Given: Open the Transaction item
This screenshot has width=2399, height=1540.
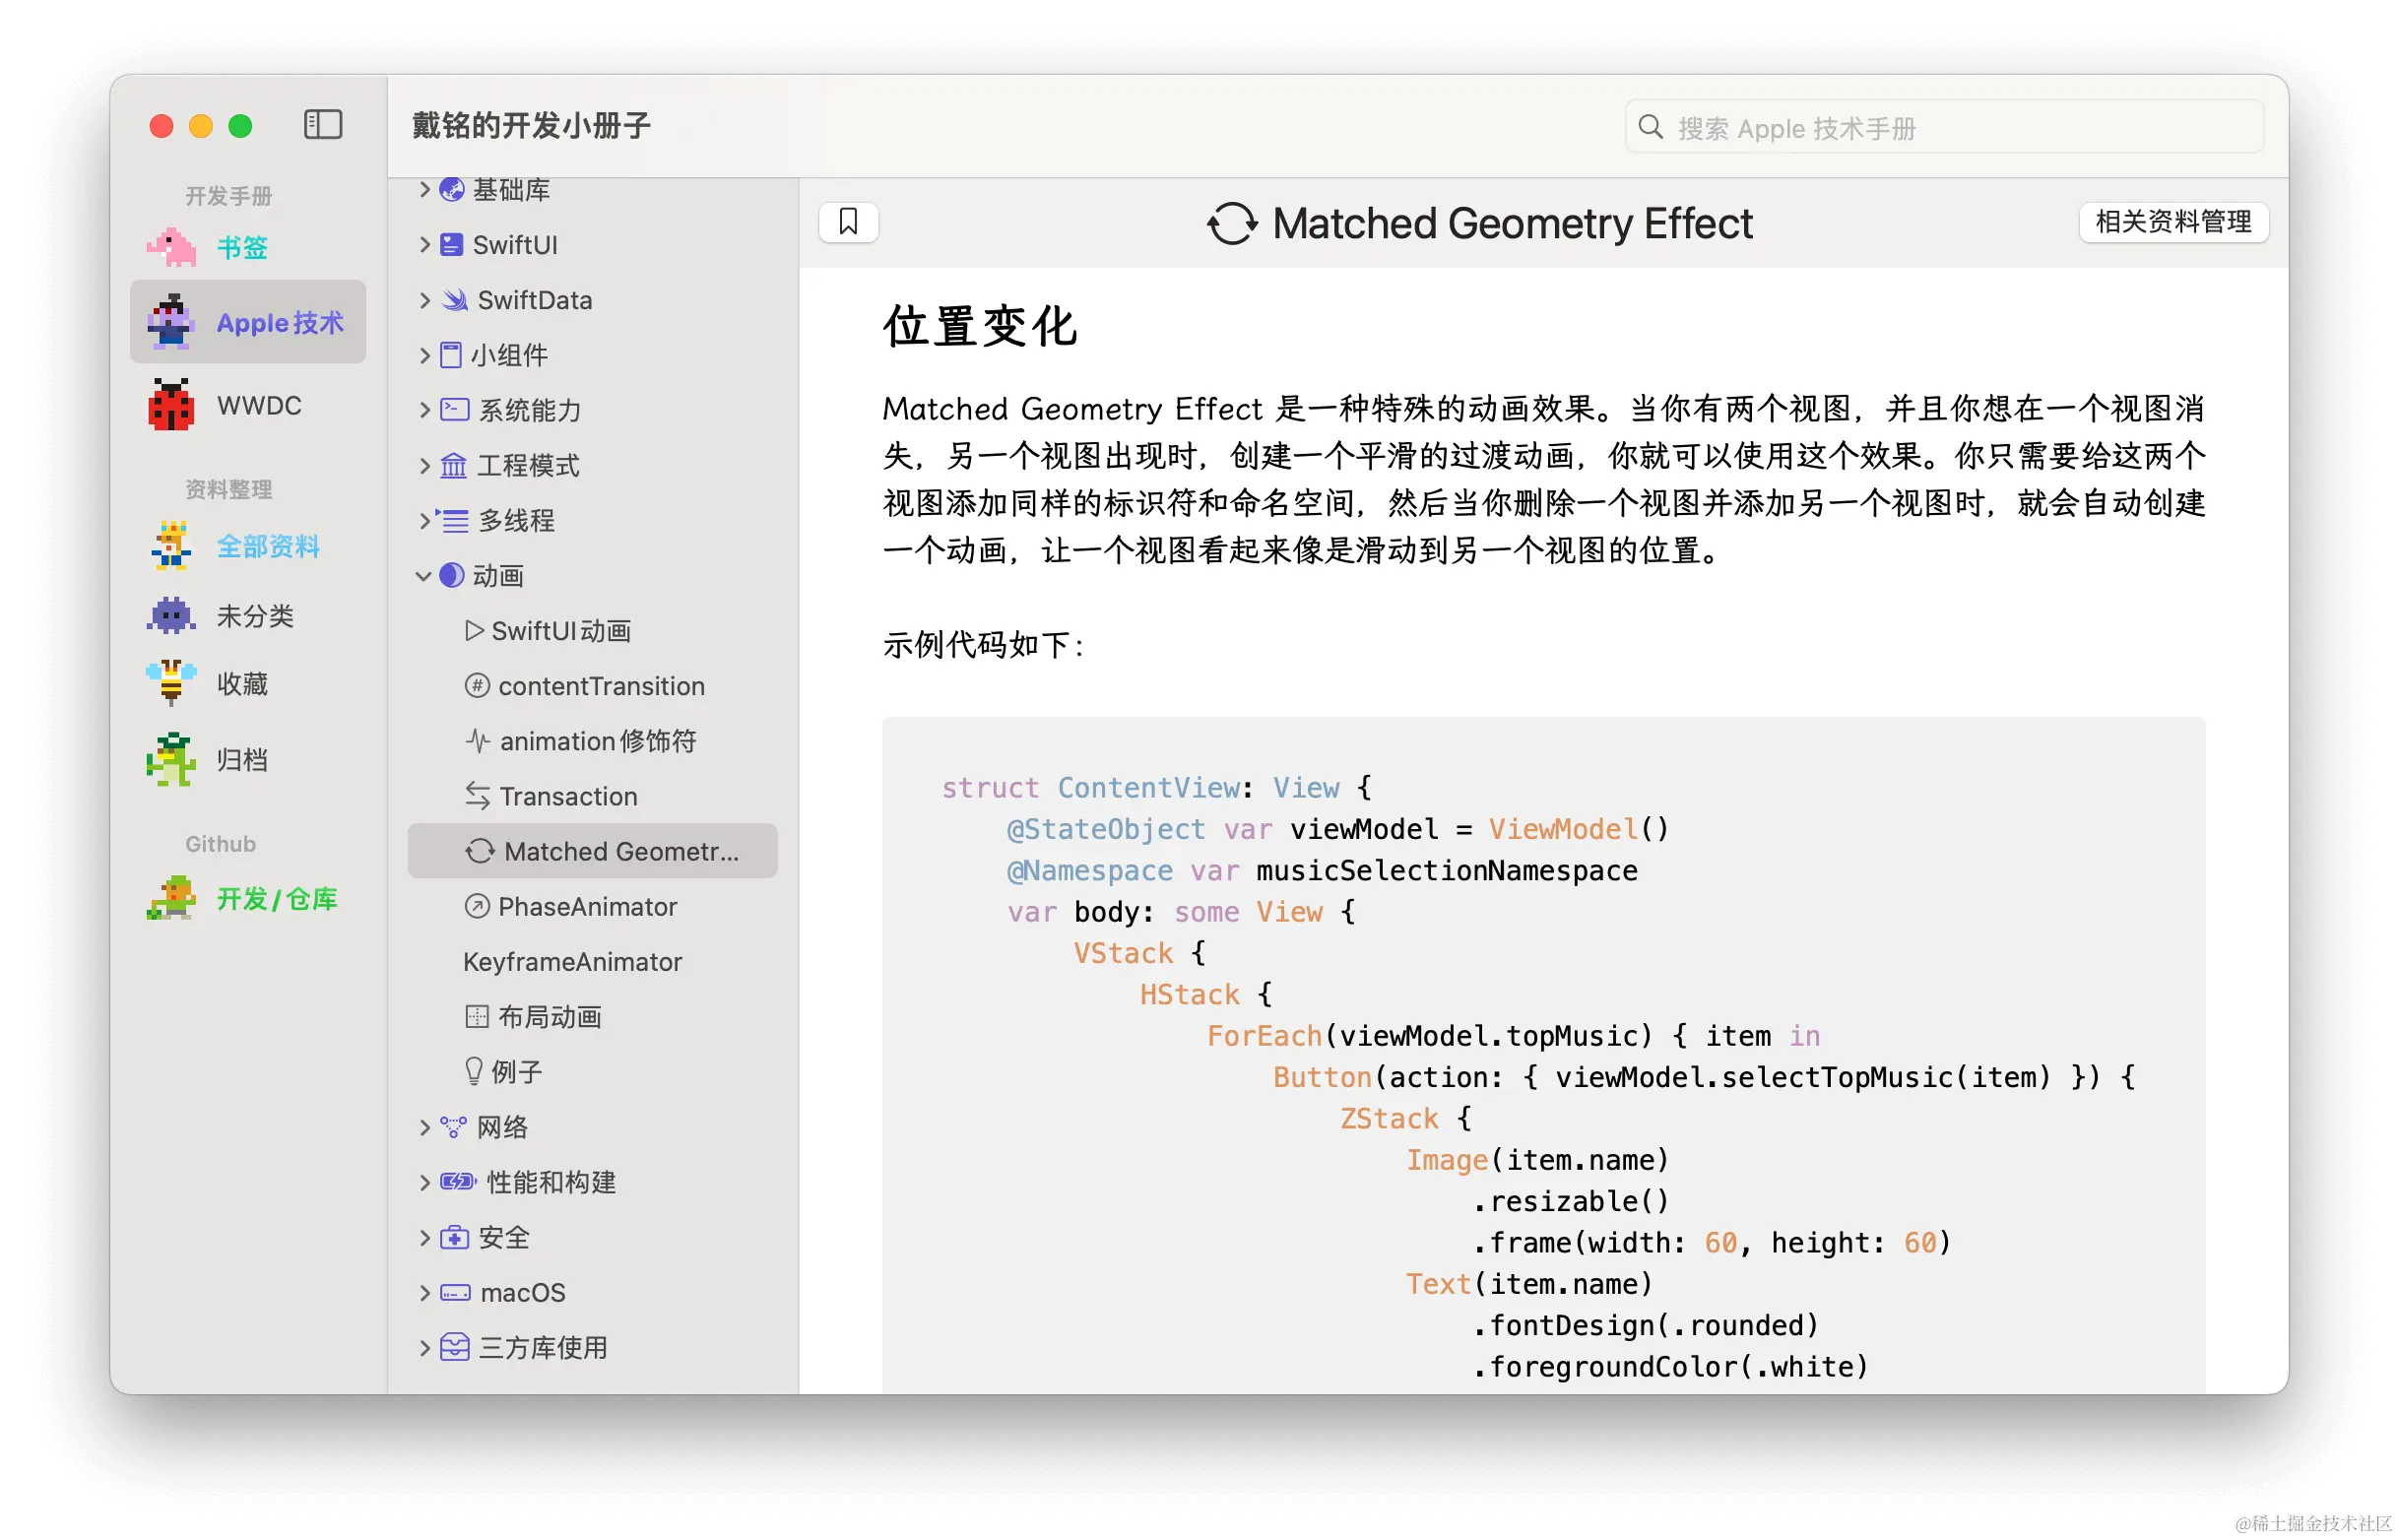Looking at the screenshot, I should 567,796.
